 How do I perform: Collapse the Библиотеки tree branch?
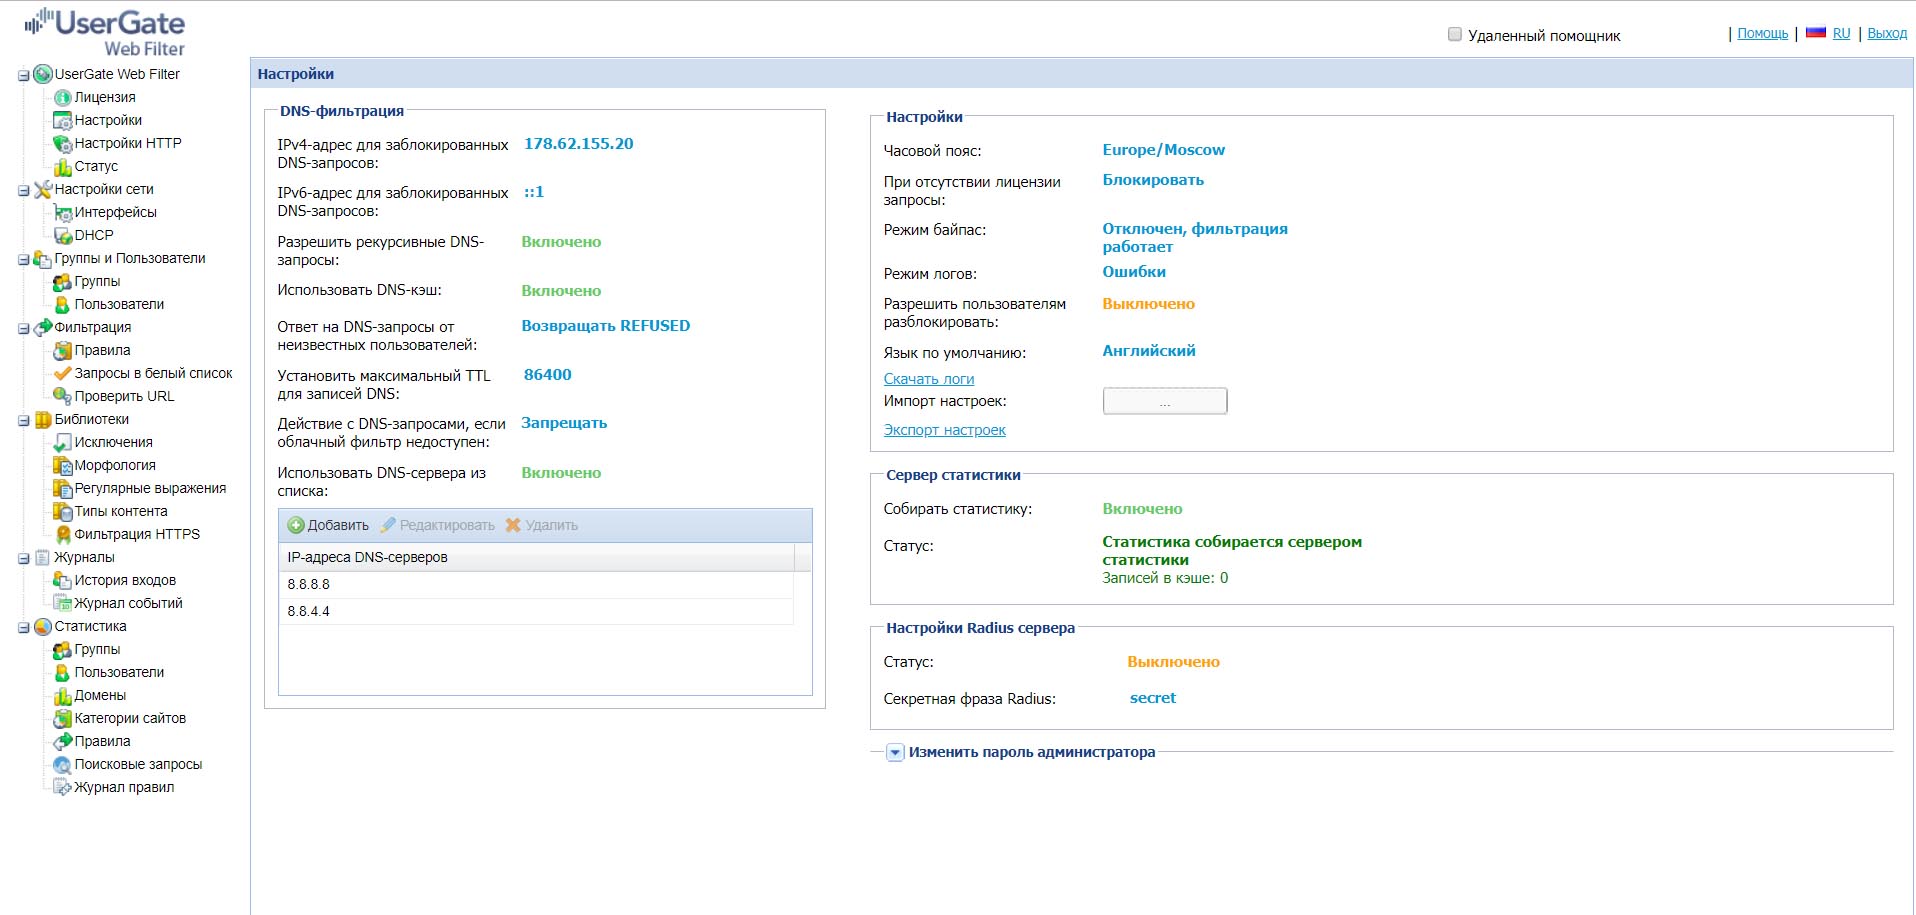[23, 420]
